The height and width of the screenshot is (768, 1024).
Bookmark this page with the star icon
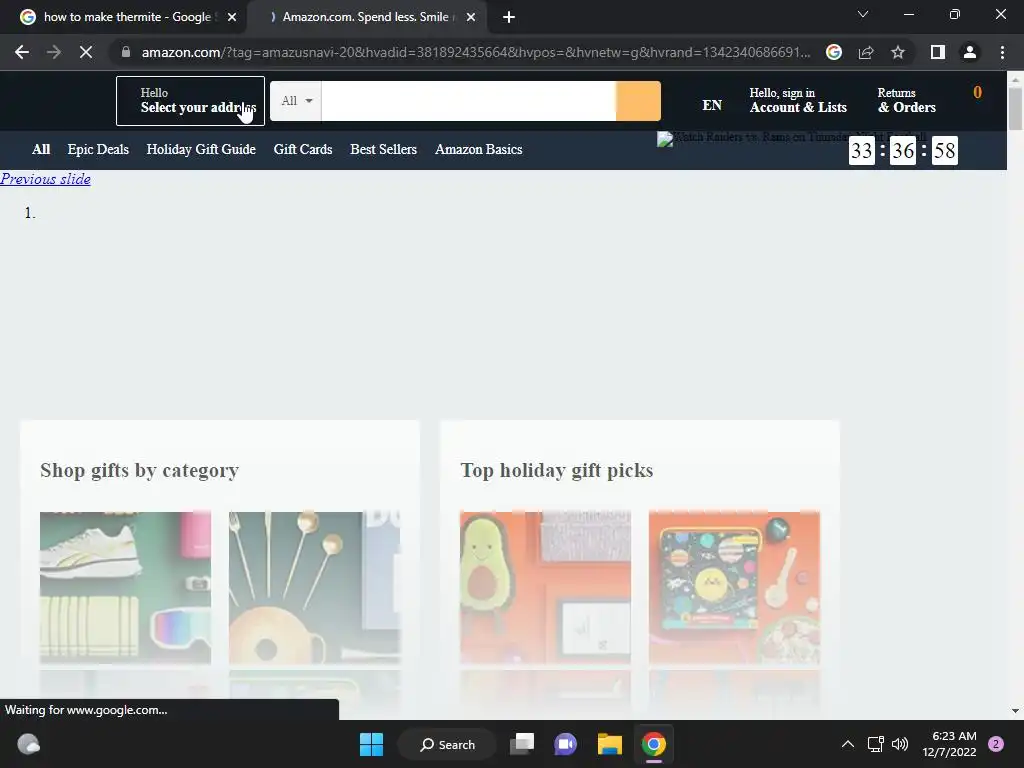point(898,52)
